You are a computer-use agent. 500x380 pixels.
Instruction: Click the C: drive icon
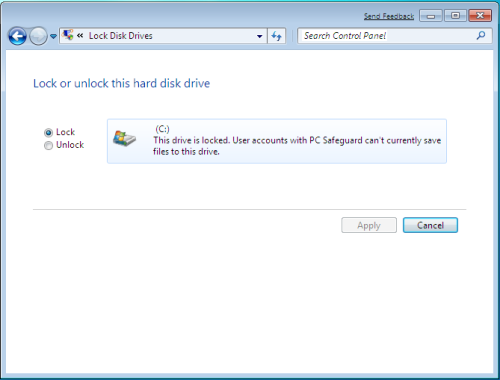[x=124, y=138]
